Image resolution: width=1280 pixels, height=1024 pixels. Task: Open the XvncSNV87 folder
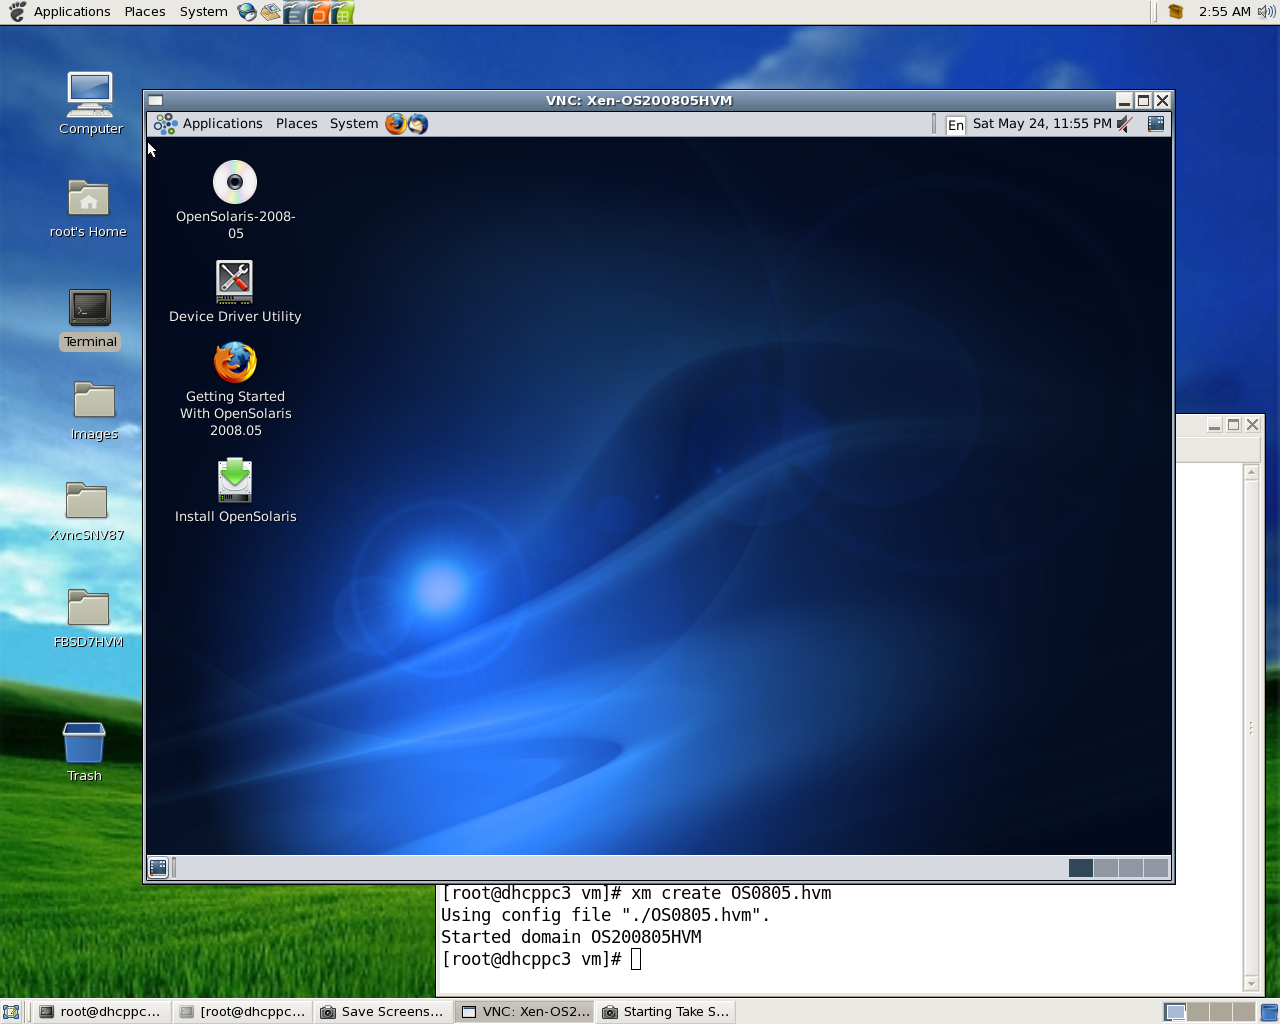point(87,501)
